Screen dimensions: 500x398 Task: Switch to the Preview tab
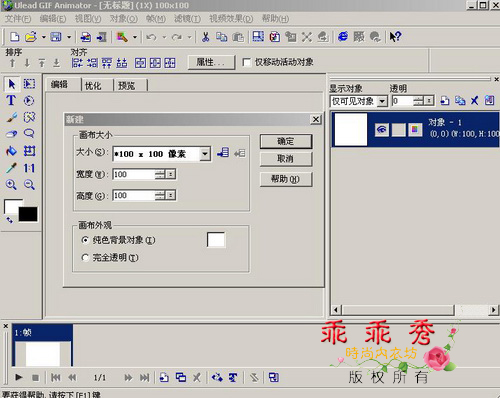[126, 86]
